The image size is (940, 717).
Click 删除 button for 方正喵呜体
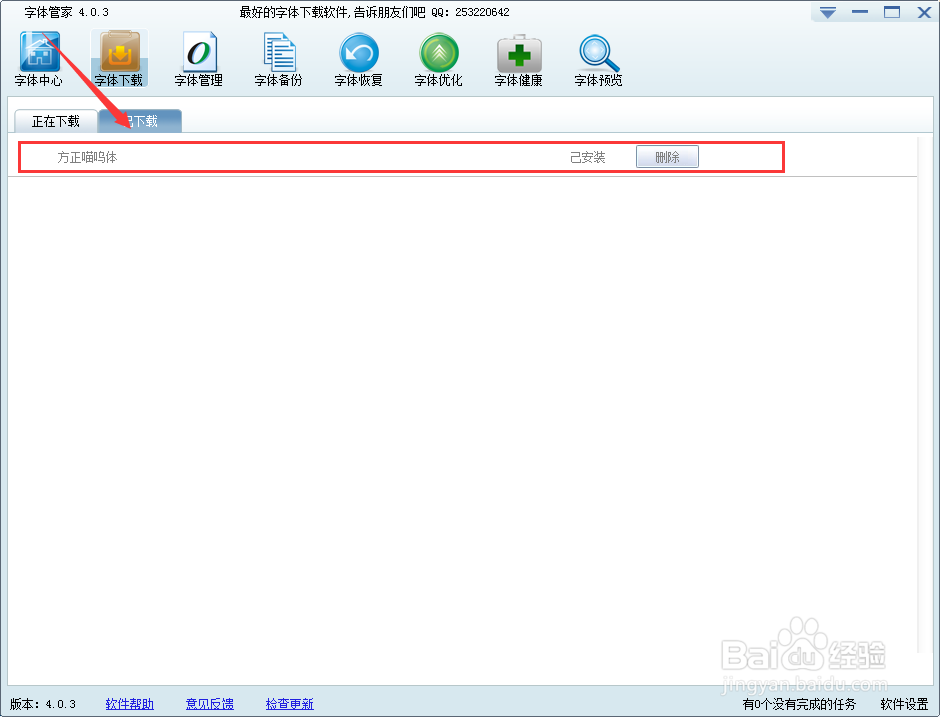tap(667, 157)
